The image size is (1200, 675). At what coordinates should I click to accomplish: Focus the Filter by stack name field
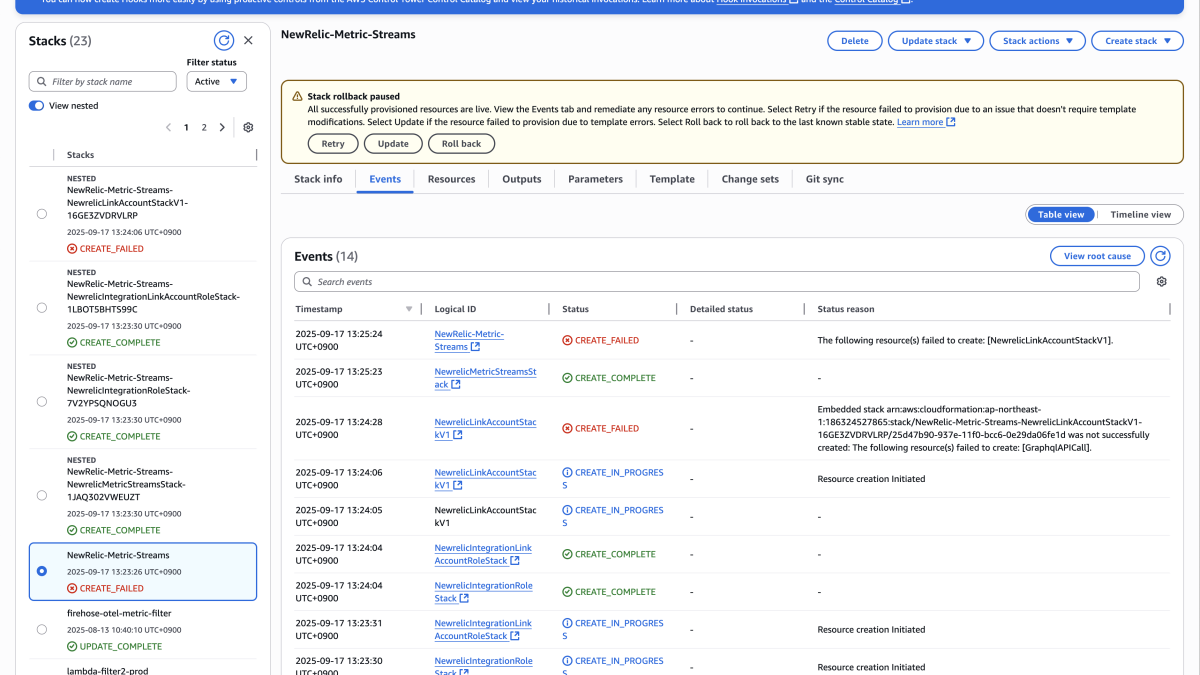coord(103,82)
